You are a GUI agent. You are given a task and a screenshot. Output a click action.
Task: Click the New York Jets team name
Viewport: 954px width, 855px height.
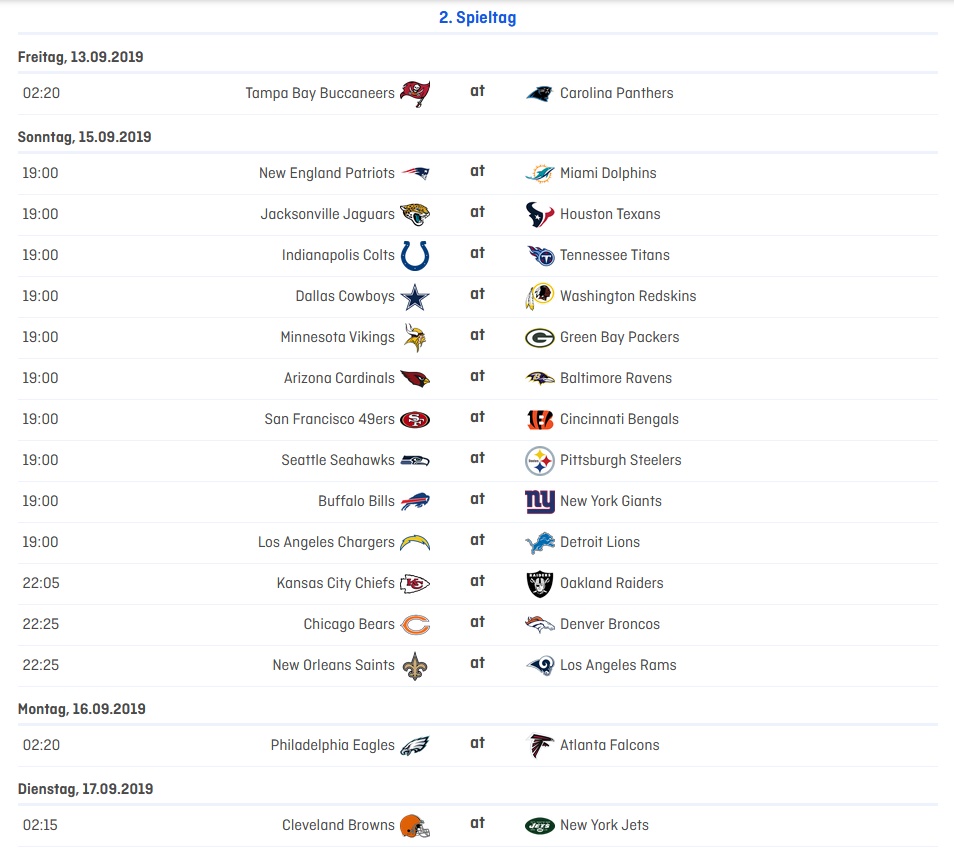point(604,825)
